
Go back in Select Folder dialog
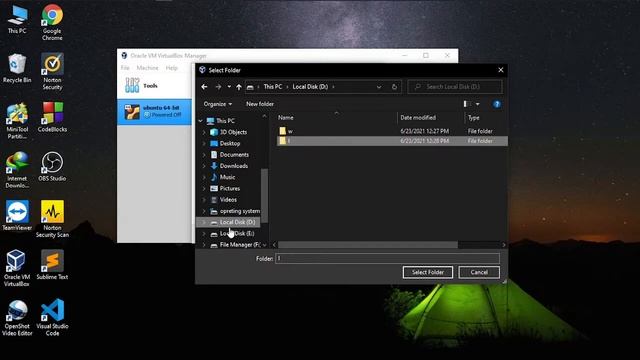tap(204, 87)
